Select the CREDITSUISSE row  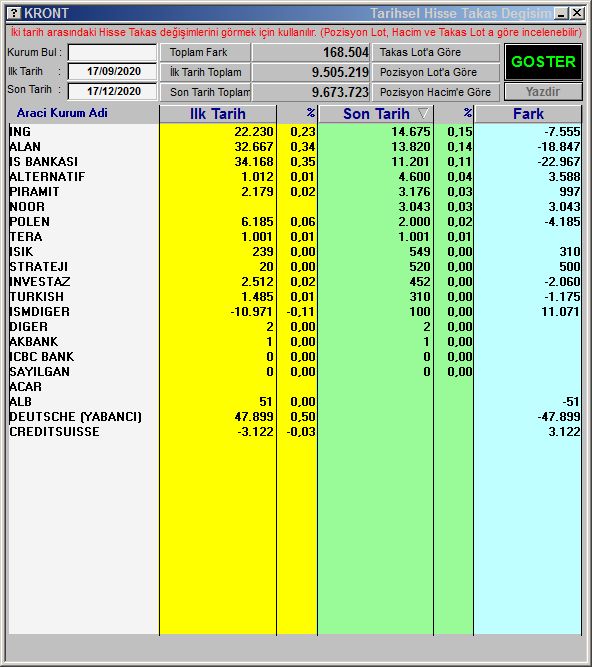click(x=295, y=432)
